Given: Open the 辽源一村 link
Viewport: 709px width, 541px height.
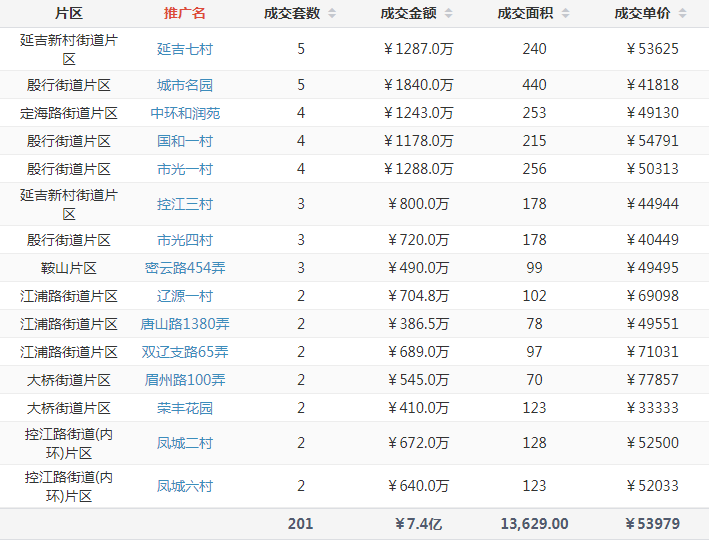Looking at the screenshot, I should (184, 296).
